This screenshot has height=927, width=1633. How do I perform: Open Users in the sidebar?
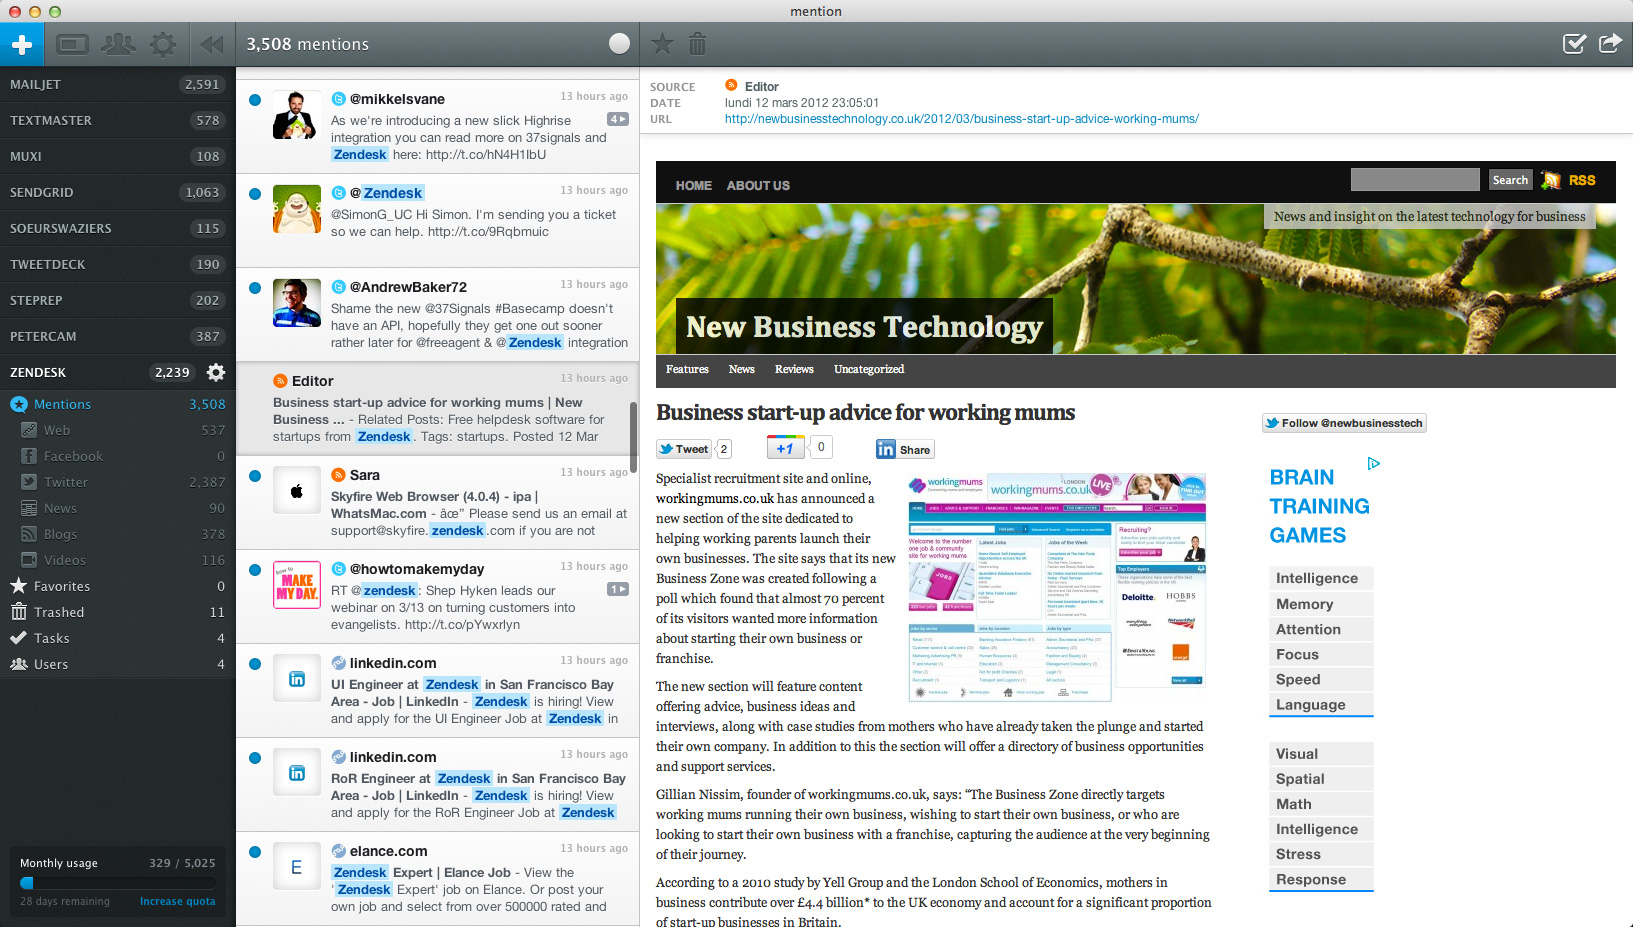pos(117,664)
